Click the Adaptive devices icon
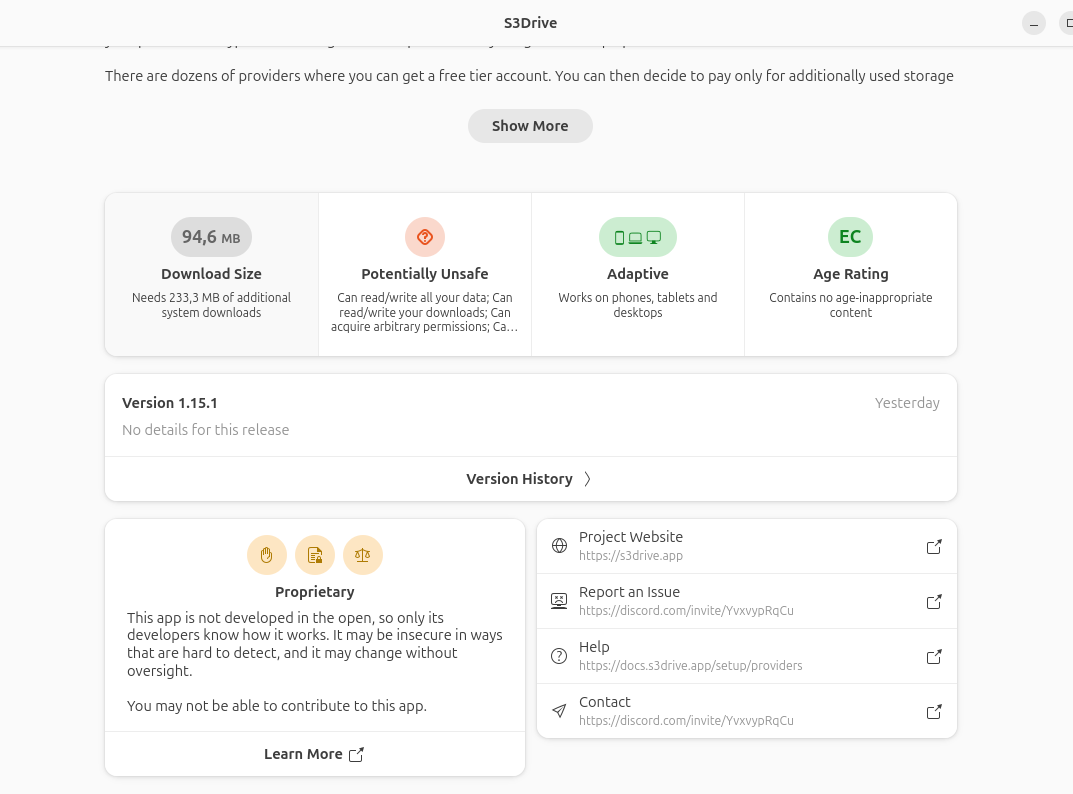Image resolution: width=1073 pixels, height=794 pixels. pyautogui.click(x=638, y=237)
